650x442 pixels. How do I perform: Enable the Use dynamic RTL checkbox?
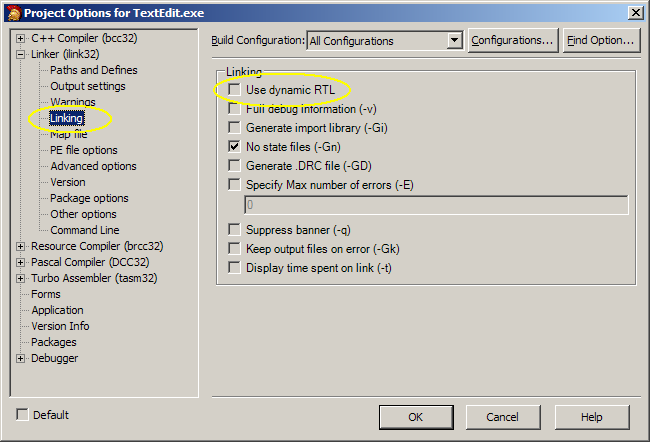coord(235,90)
